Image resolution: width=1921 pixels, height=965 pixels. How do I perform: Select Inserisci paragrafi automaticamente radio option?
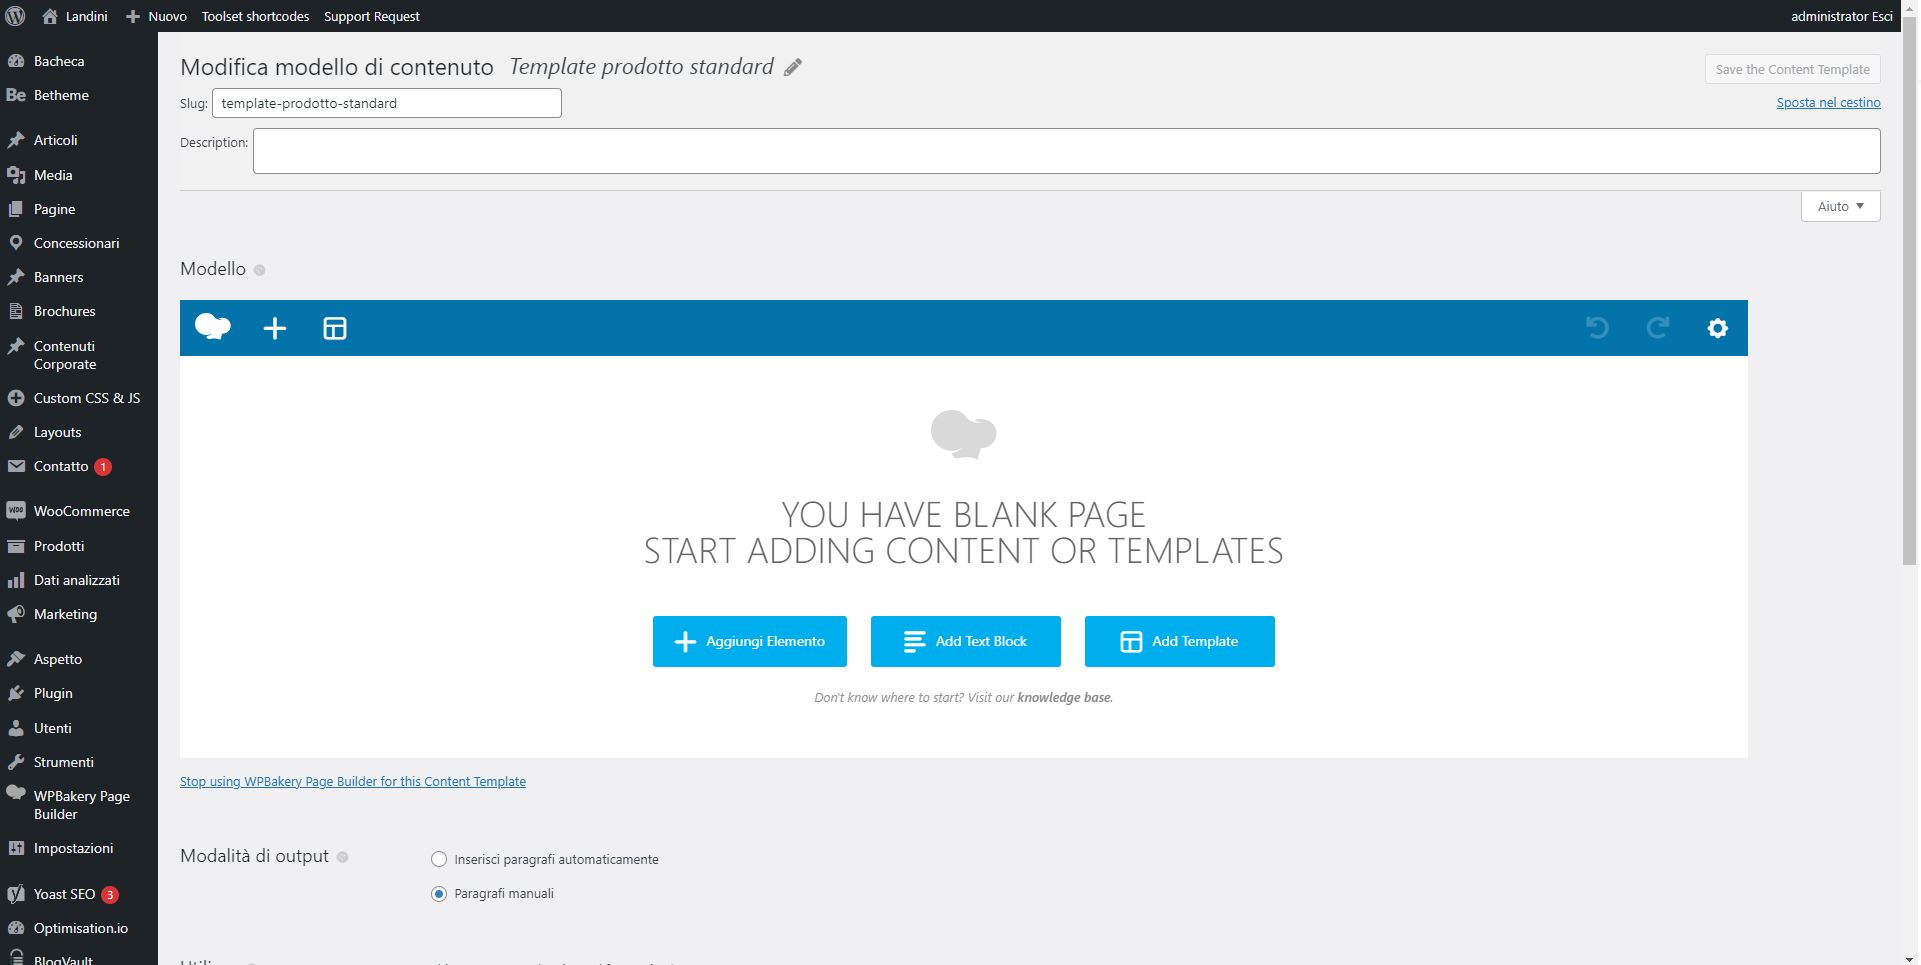(x=439, y=859)
